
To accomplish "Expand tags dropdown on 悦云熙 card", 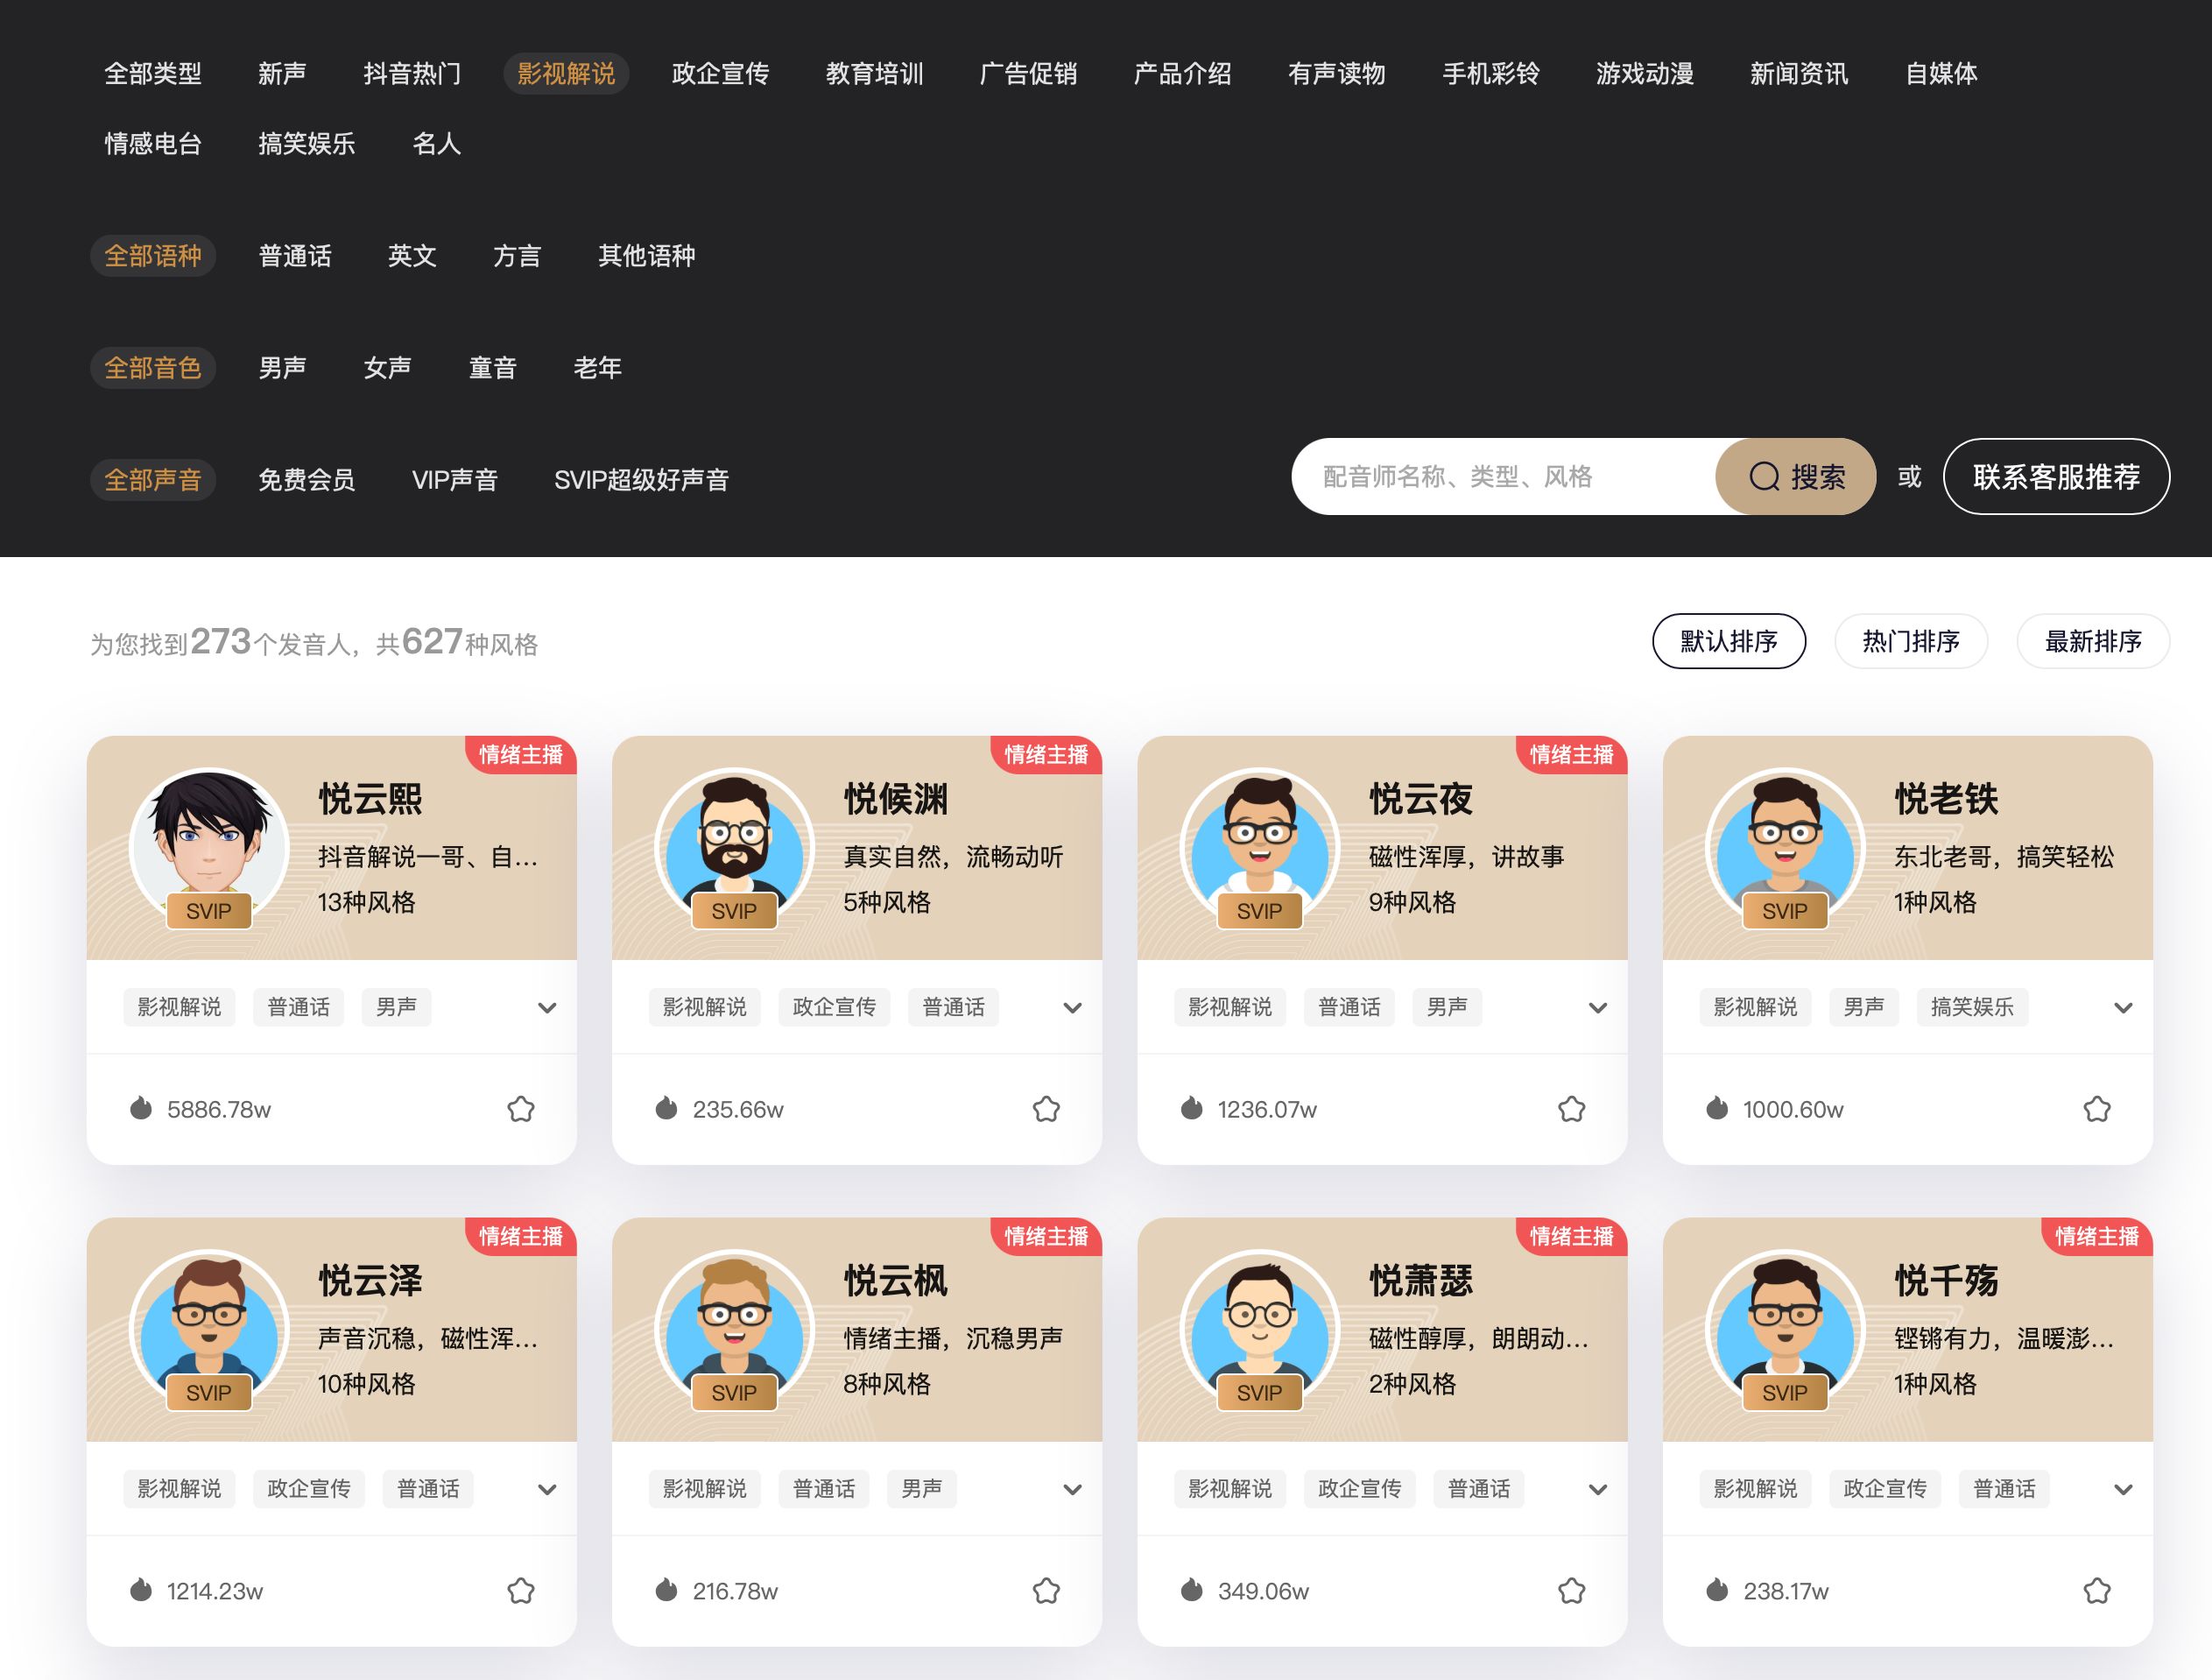I will (x=547, y=1008).
